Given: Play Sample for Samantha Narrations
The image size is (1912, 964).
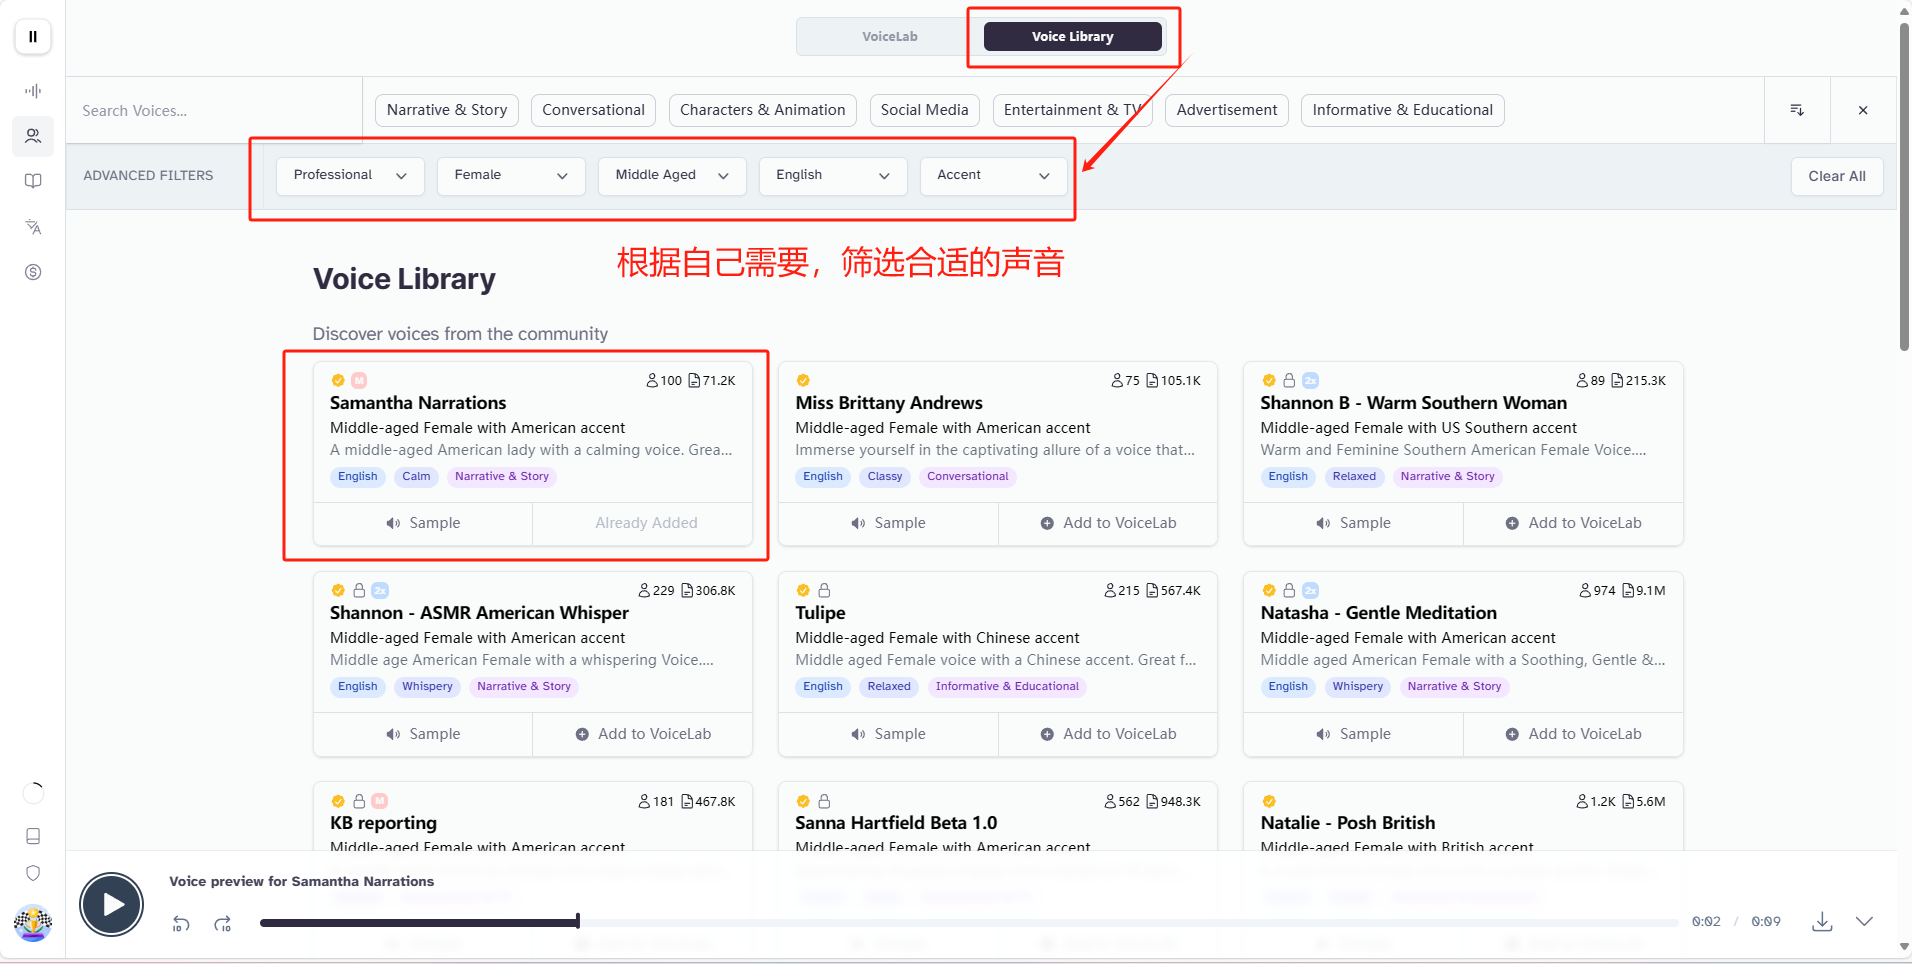Looking at the screenshot, I should [x=423, y=523].
